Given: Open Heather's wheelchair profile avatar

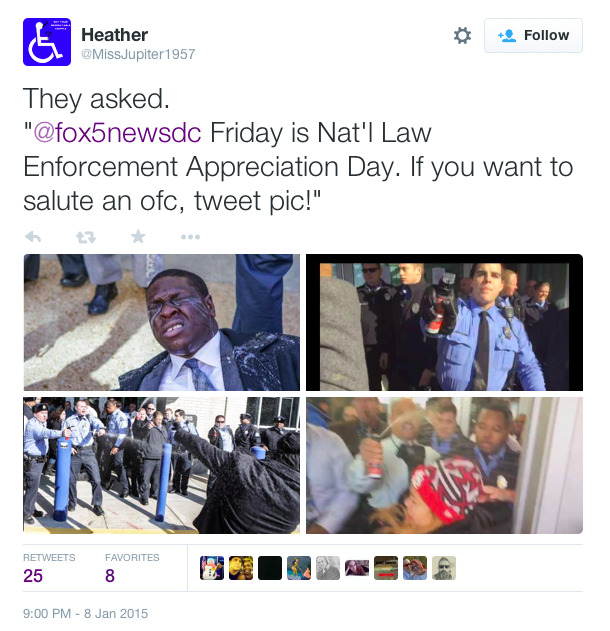Looking at the screenshot, I should 47,42.
